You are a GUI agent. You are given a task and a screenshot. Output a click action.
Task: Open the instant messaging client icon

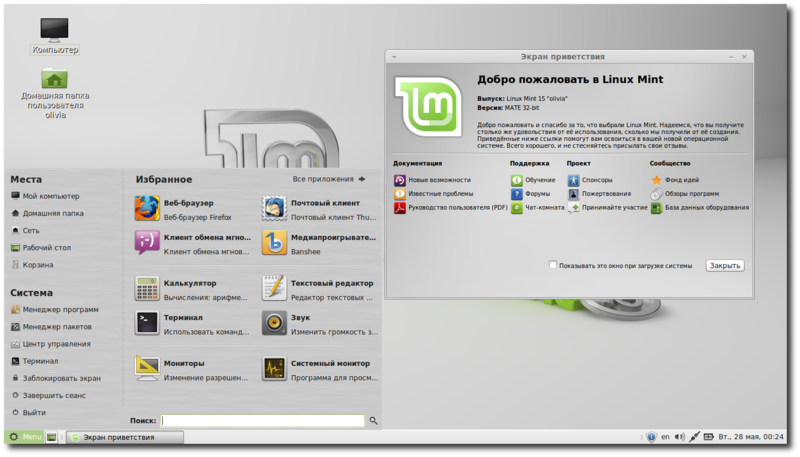(147, 243)
